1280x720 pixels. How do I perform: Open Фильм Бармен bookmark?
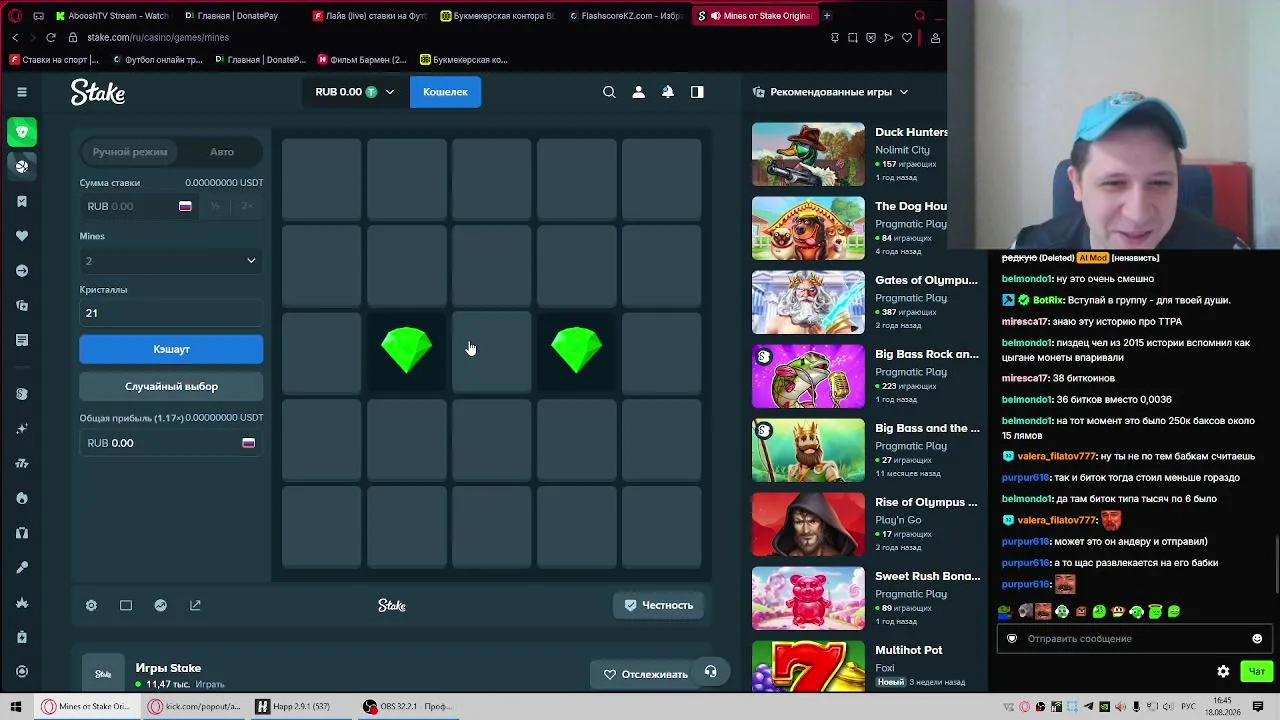click(362, 59)
